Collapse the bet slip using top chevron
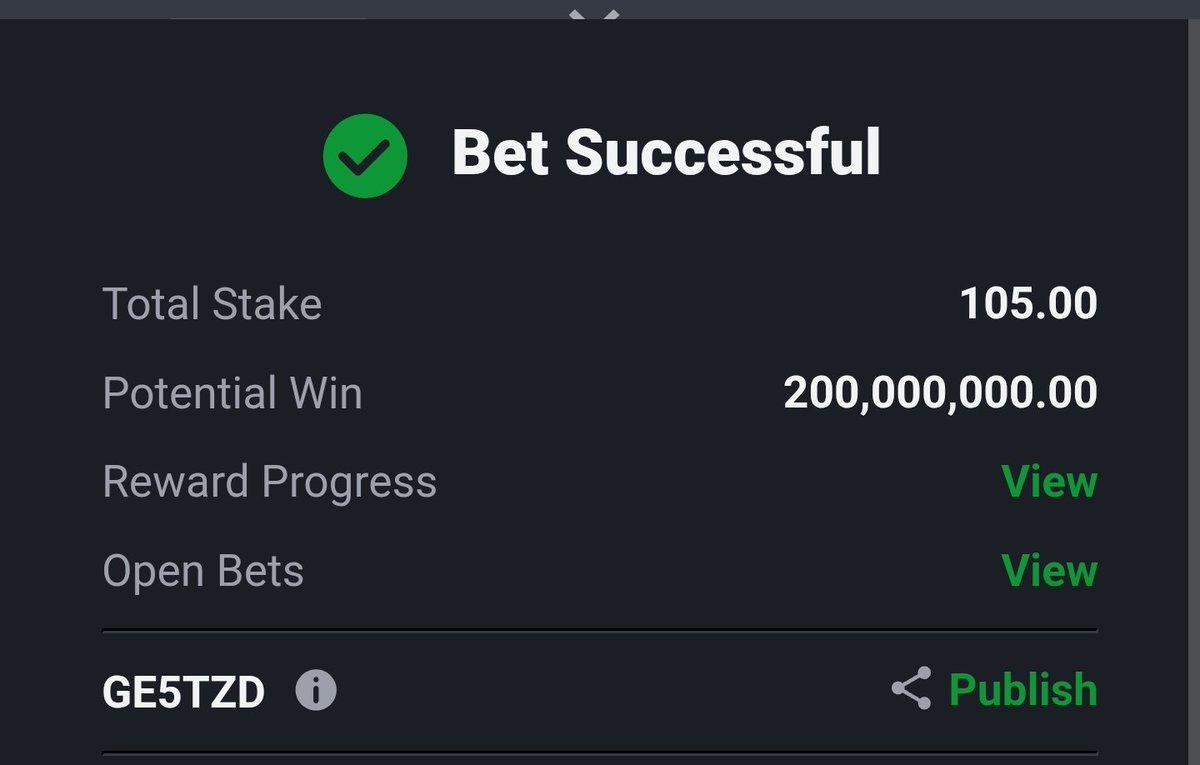Viewport: 1200px width, 765px height. click(596, 16)
